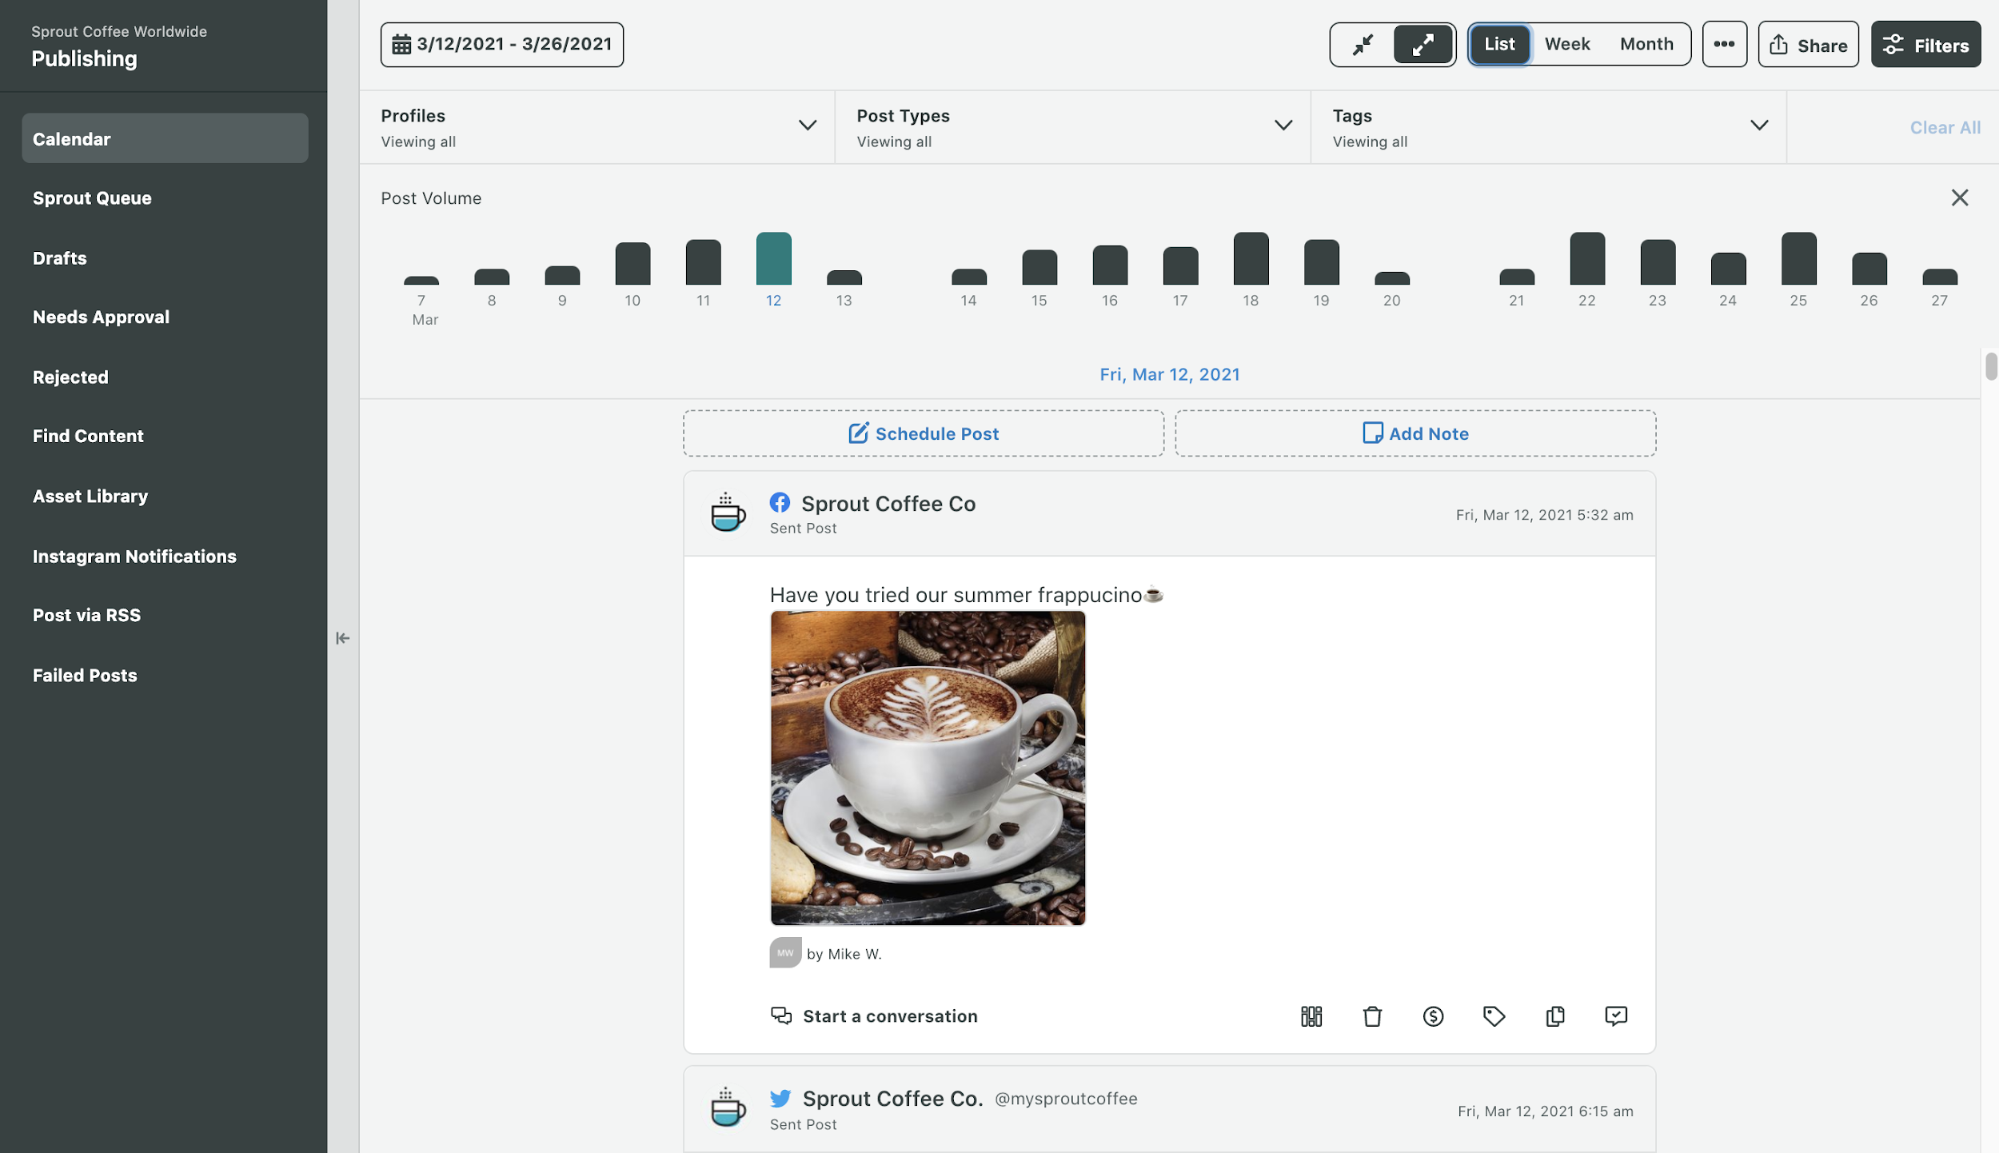Click the delete post icon

coord(1371,1015)
